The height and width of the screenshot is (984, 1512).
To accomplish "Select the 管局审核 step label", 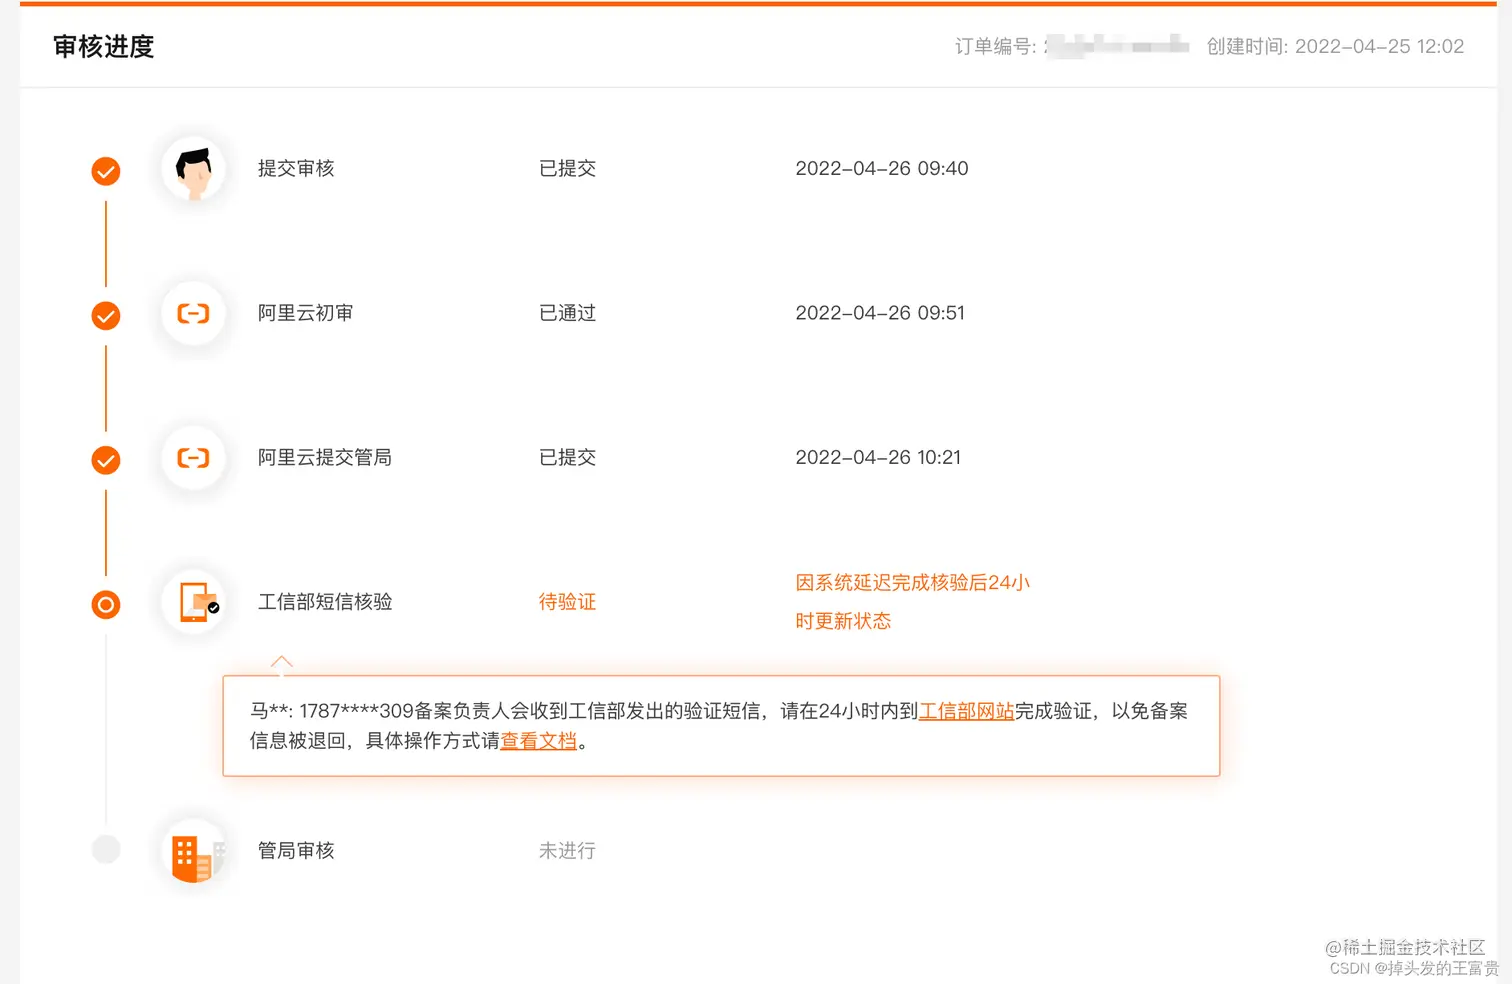I will (295, 850).
